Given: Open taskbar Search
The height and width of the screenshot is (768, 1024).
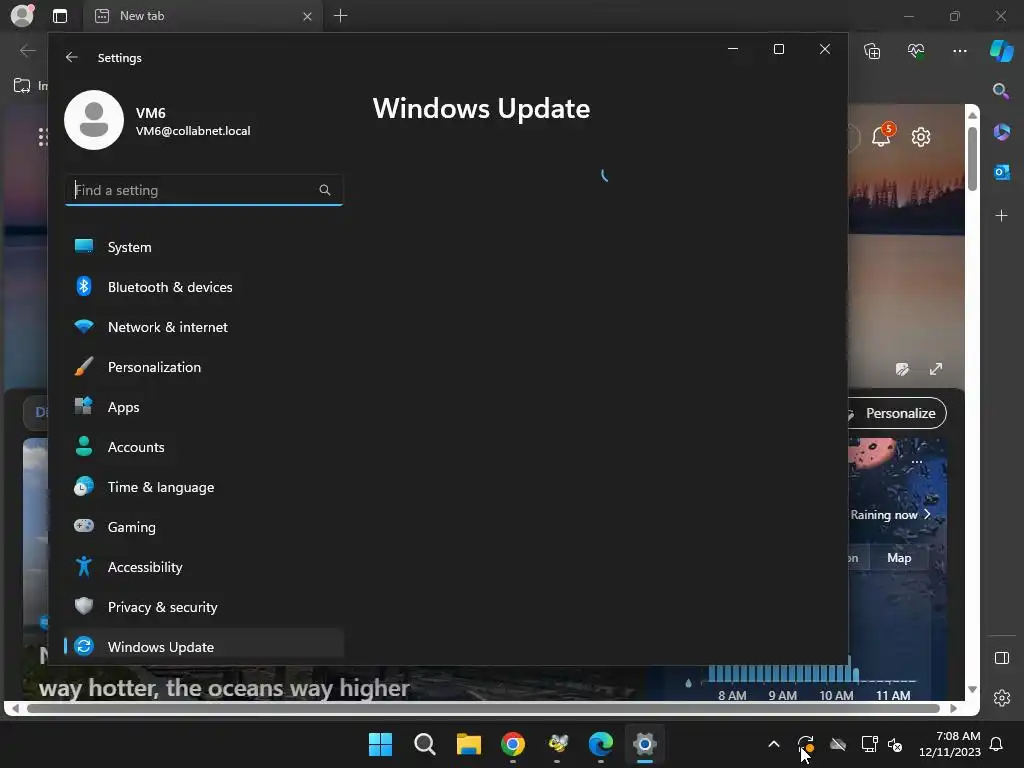Looking at the screenshot, I should point(424,744).
